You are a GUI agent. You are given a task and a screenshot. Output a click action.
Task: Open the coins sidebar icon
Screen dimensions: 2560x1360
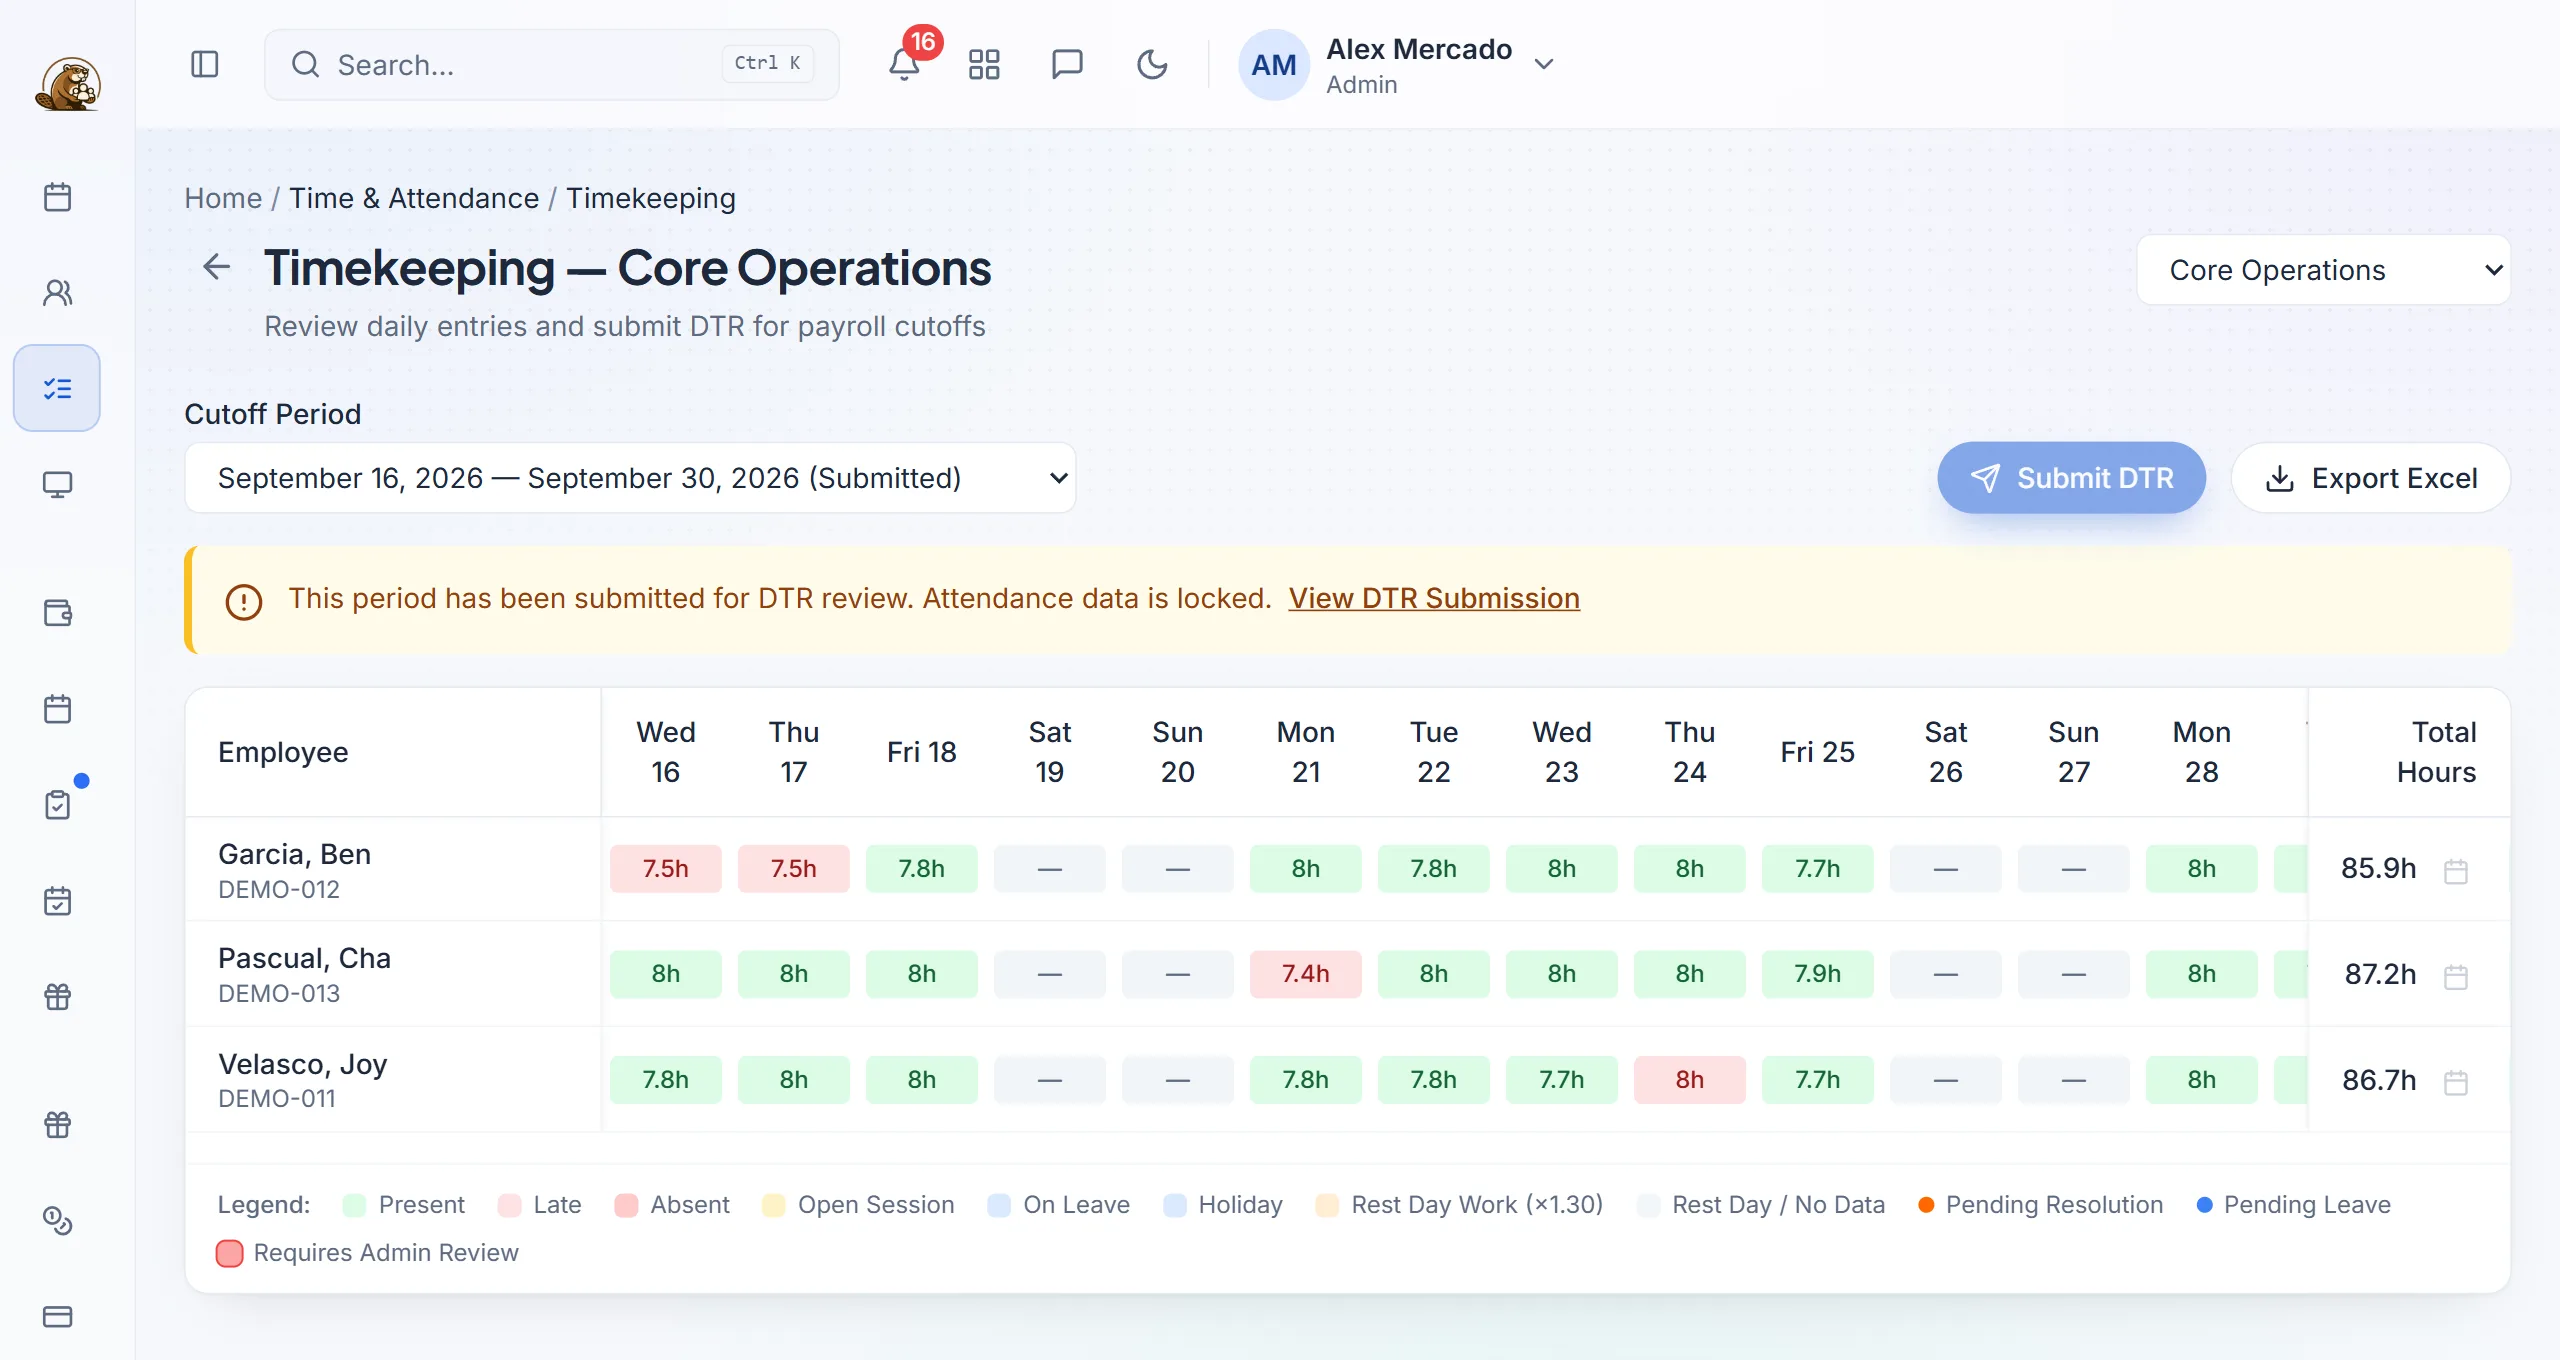coord(58,1220)
